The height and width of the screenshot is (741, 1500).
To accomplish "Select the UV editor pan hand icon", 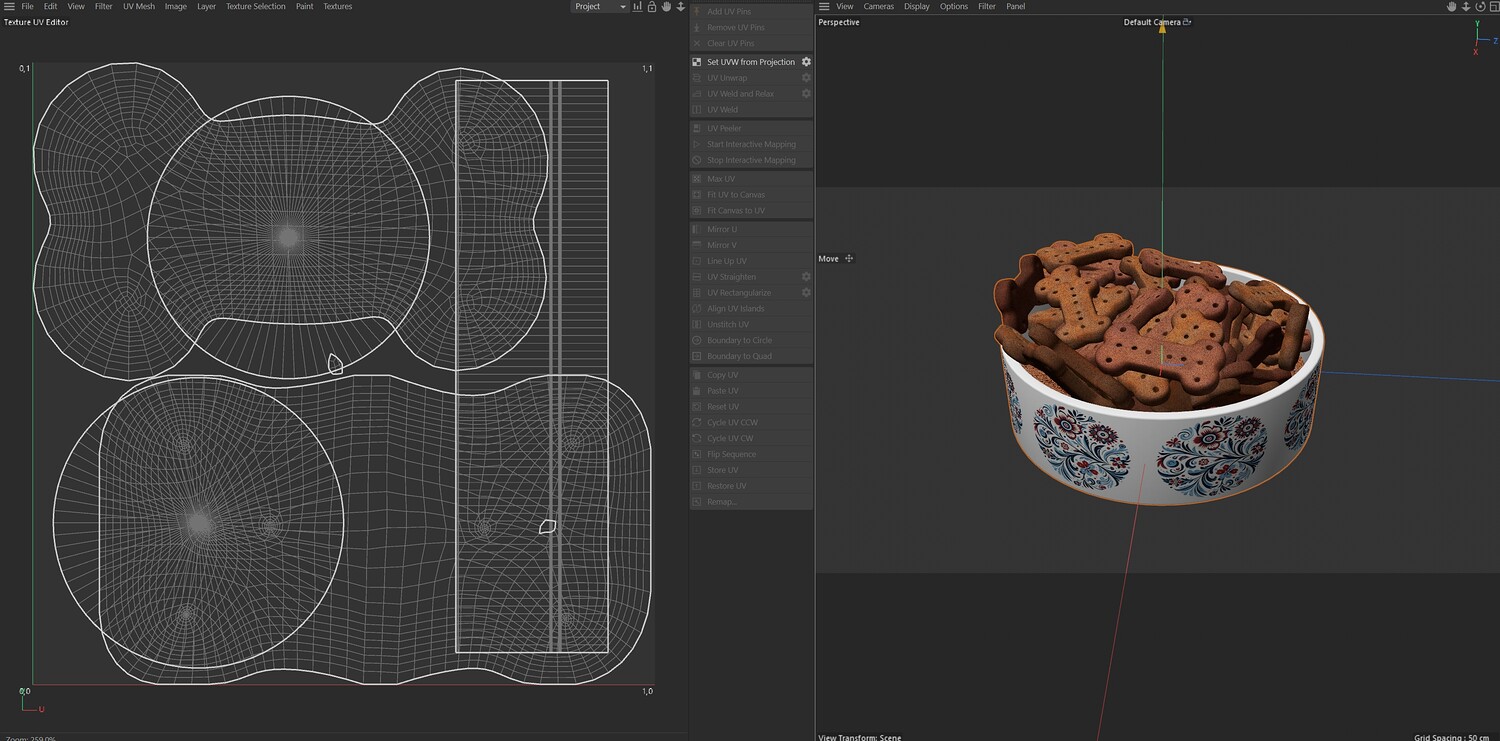I will coord(666,6).
